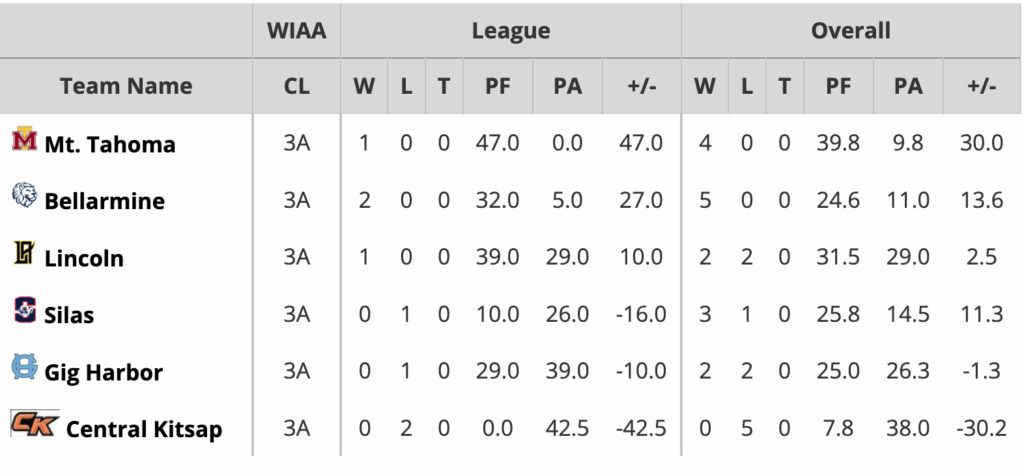Click the League section header

tap(511, 31)
